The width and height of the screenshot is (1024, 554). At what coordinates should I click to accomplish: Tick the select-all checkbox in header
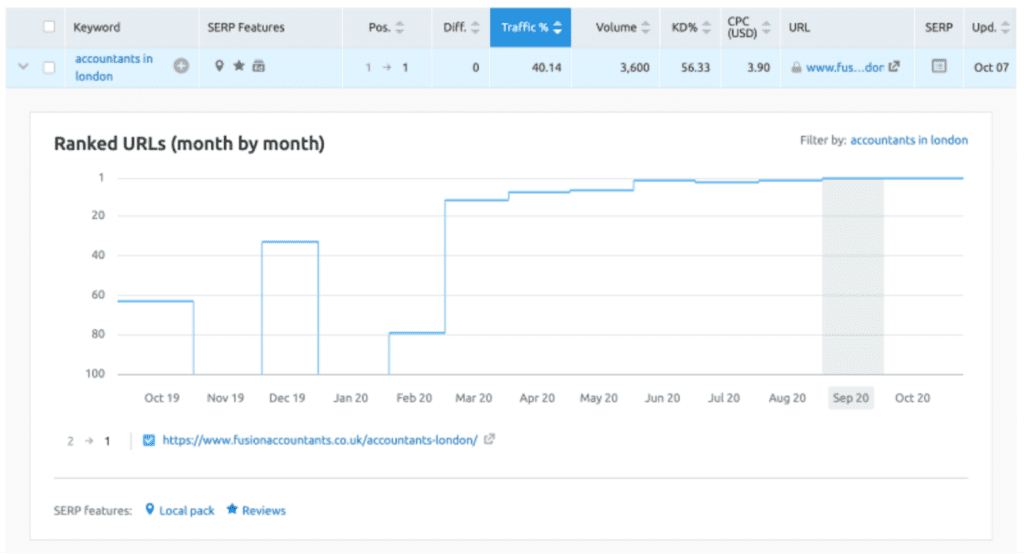[49, 27]
